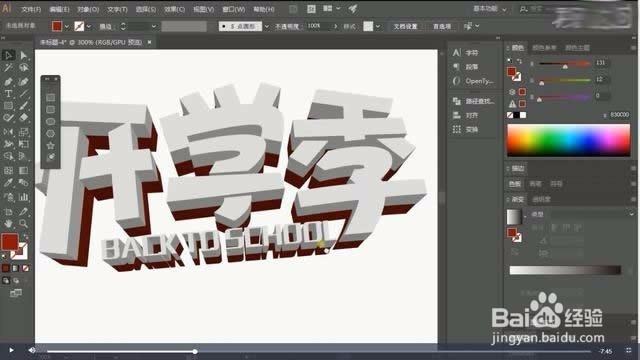
Task: Select the Eraser tool
Action: coord(24,118)
